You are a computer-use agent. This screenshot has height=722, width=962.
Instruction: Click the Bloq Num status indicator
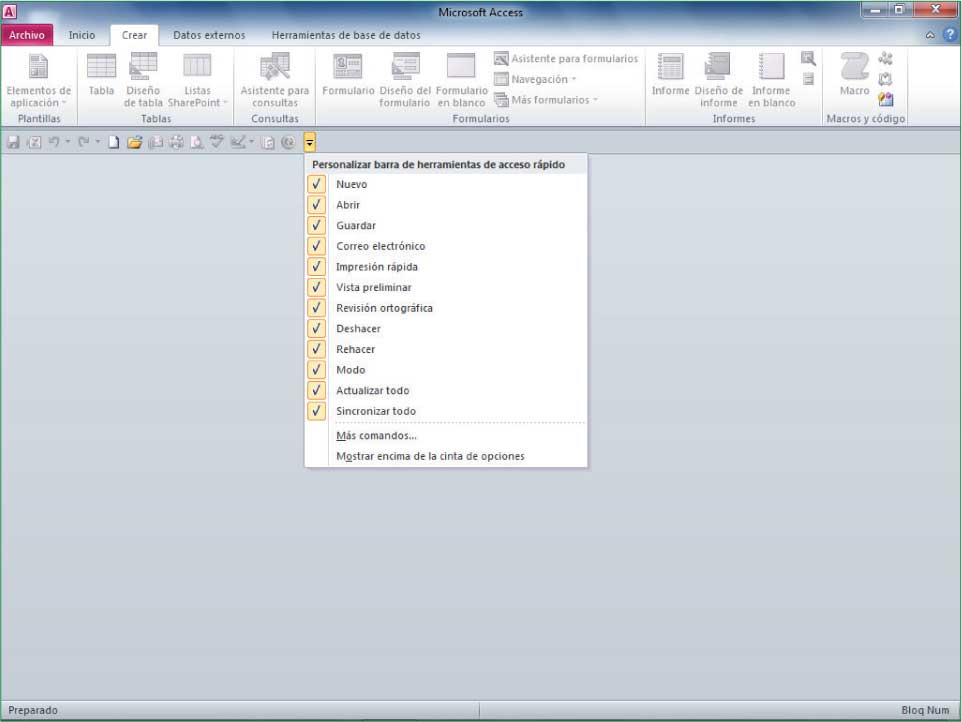click(x=925, y=710)
